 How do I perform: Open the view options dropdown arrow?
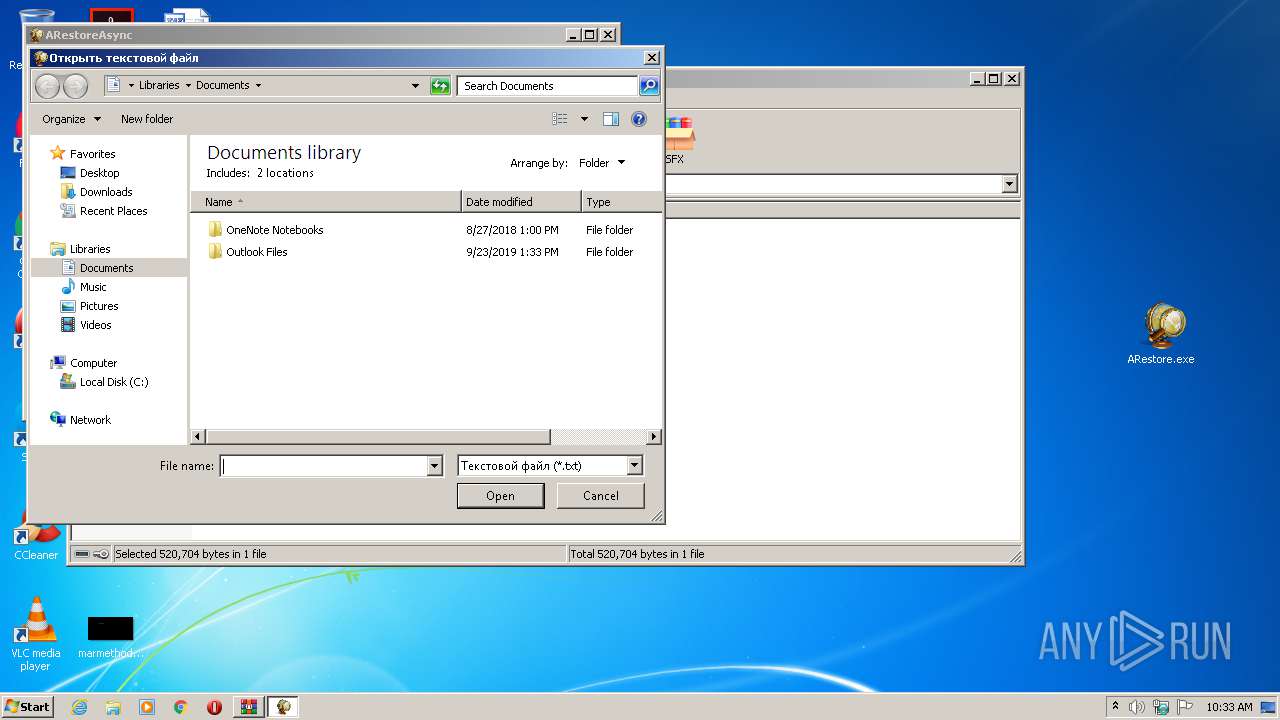pos(585,119)
